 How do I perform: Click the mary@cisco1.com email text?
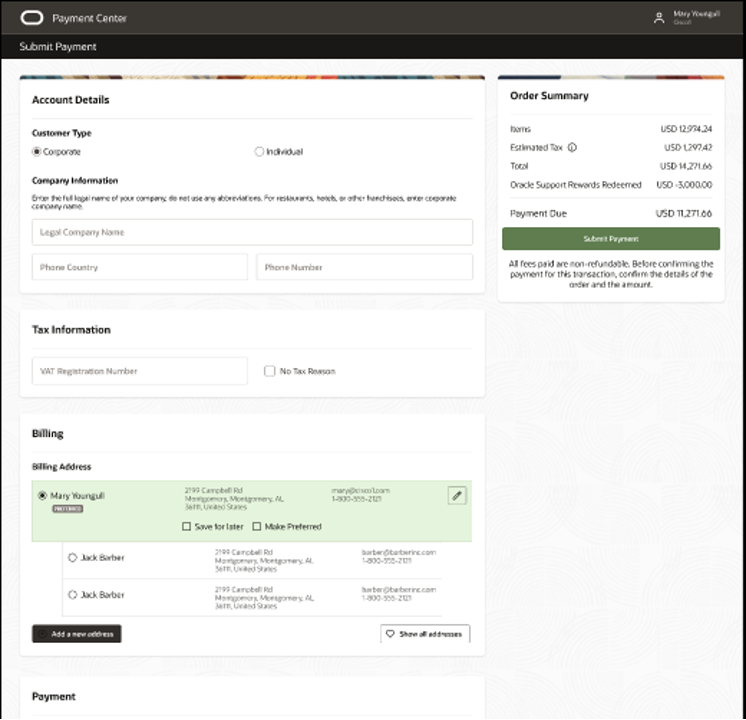[361, 490]
